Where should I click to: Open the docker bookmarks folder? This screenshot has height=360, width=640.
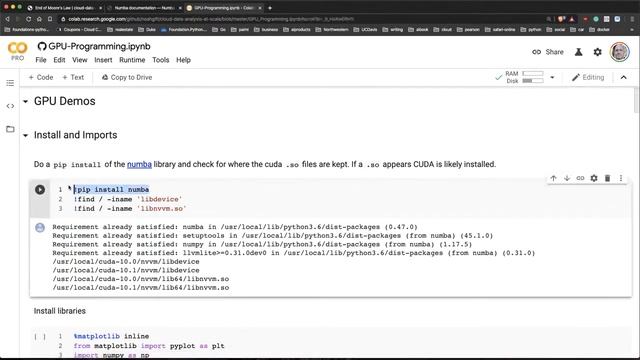(x=600, y=29)
